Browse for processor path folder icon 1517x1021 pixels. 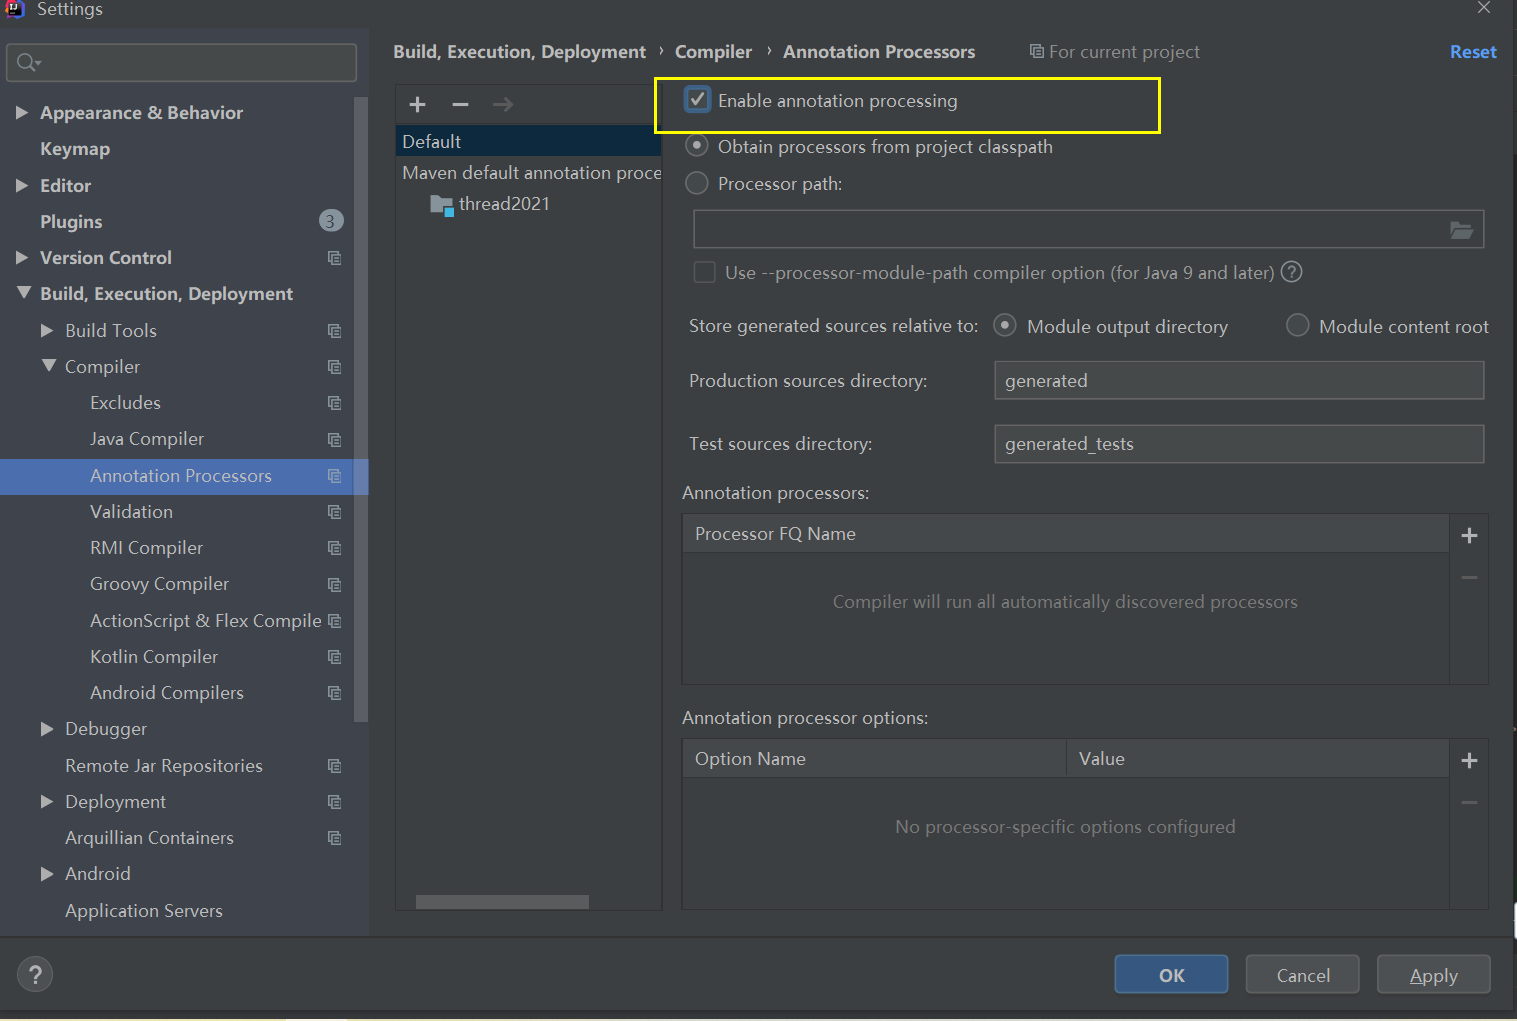click(x=1461, y=230)
